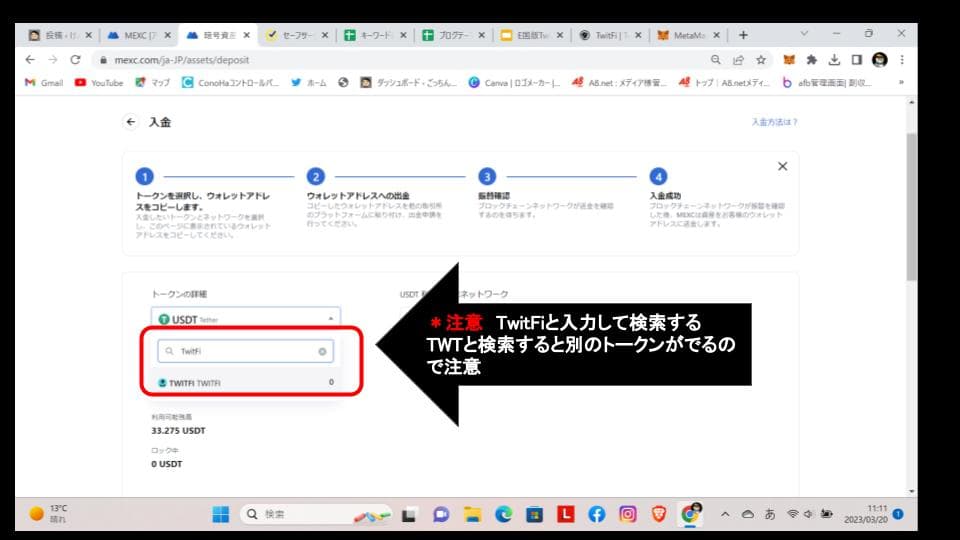Clear the TwitFi search field

(x=322, y=351)
